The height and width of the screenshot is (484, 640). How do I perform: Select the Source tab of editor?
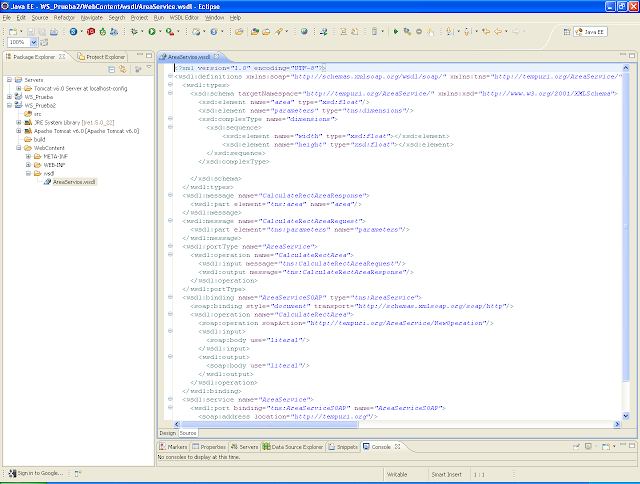point(188,433)
